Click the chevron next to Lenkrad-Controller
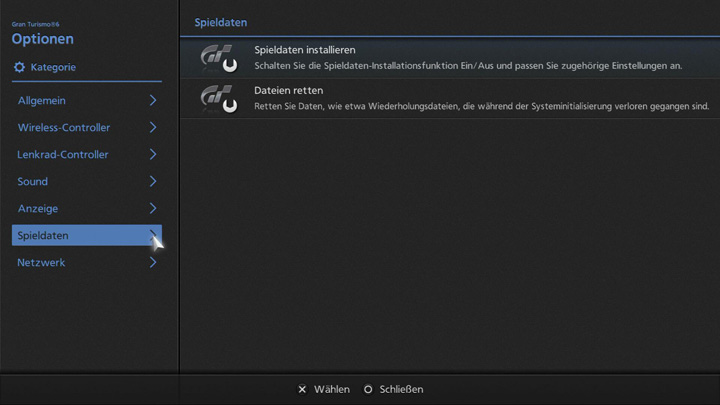This screenshot has height=405, width=720. click(x=153, y=155)
